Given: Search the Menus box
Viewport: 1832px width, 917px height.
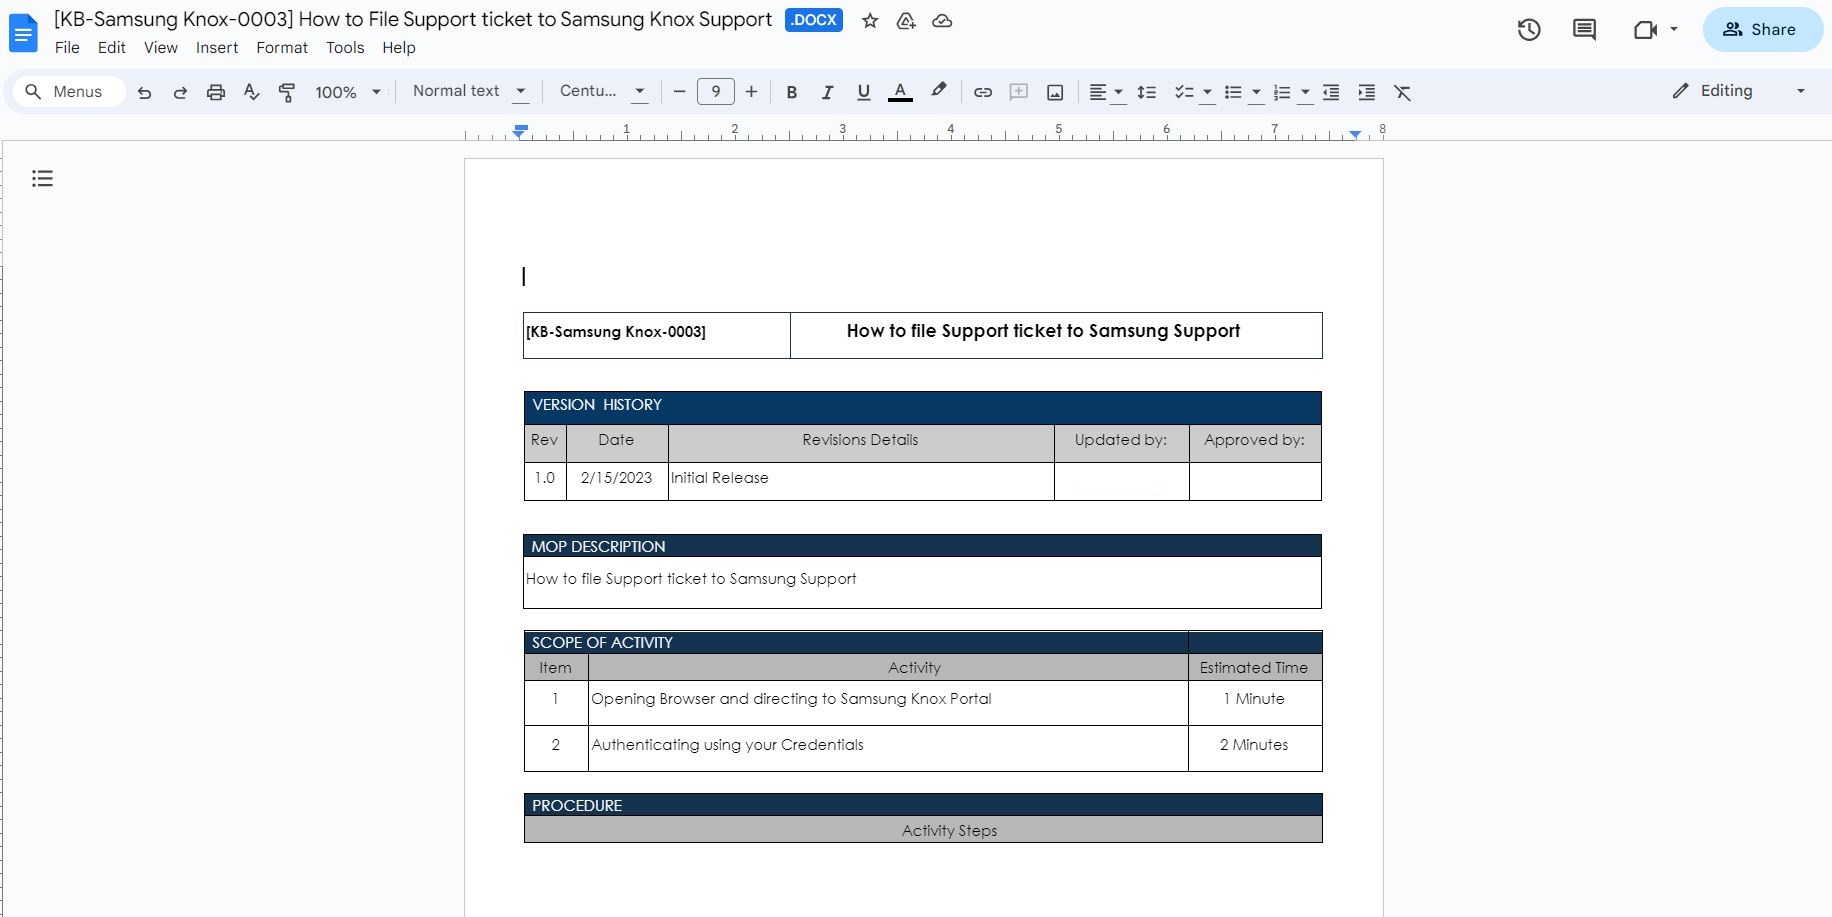Looking at the screenshot, I should [69, 92].
